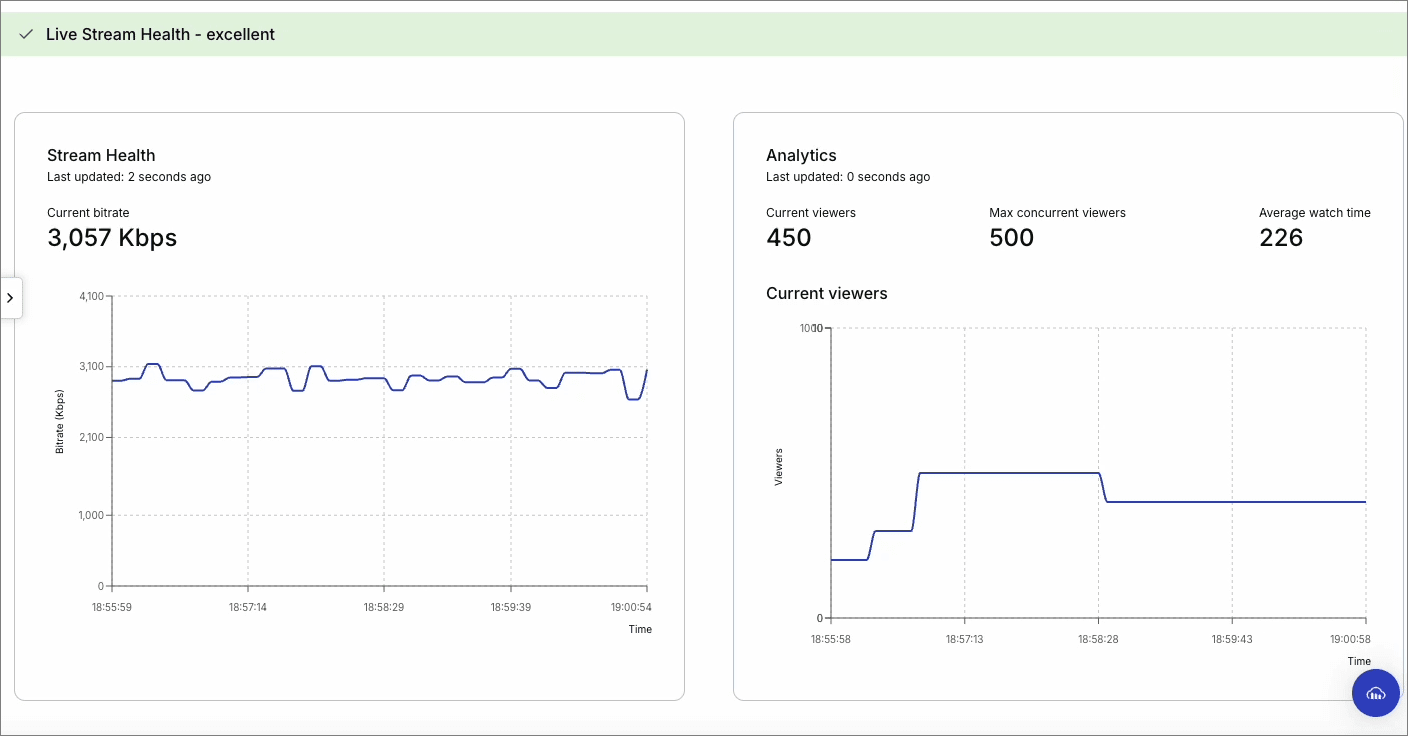The image size is (1408, 736).
Task: Click the Current viewers 450 statistic
Action: pos(788,238)
